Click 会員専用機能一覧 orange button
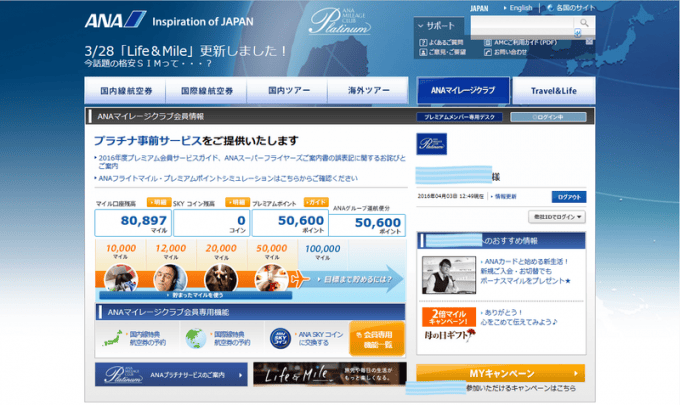The height and width of the screenshot is (405, 680). pos(377,339)
